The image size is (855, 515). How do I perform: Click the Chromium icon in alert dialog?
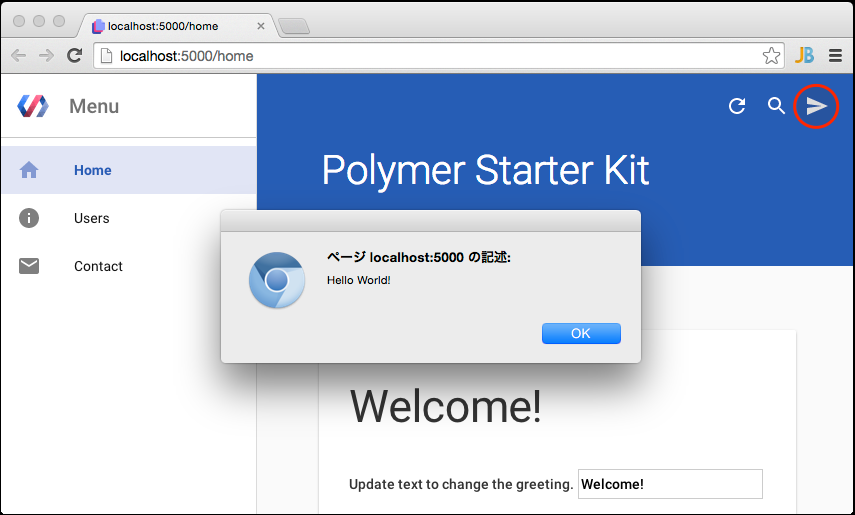(x=277, y=280)
